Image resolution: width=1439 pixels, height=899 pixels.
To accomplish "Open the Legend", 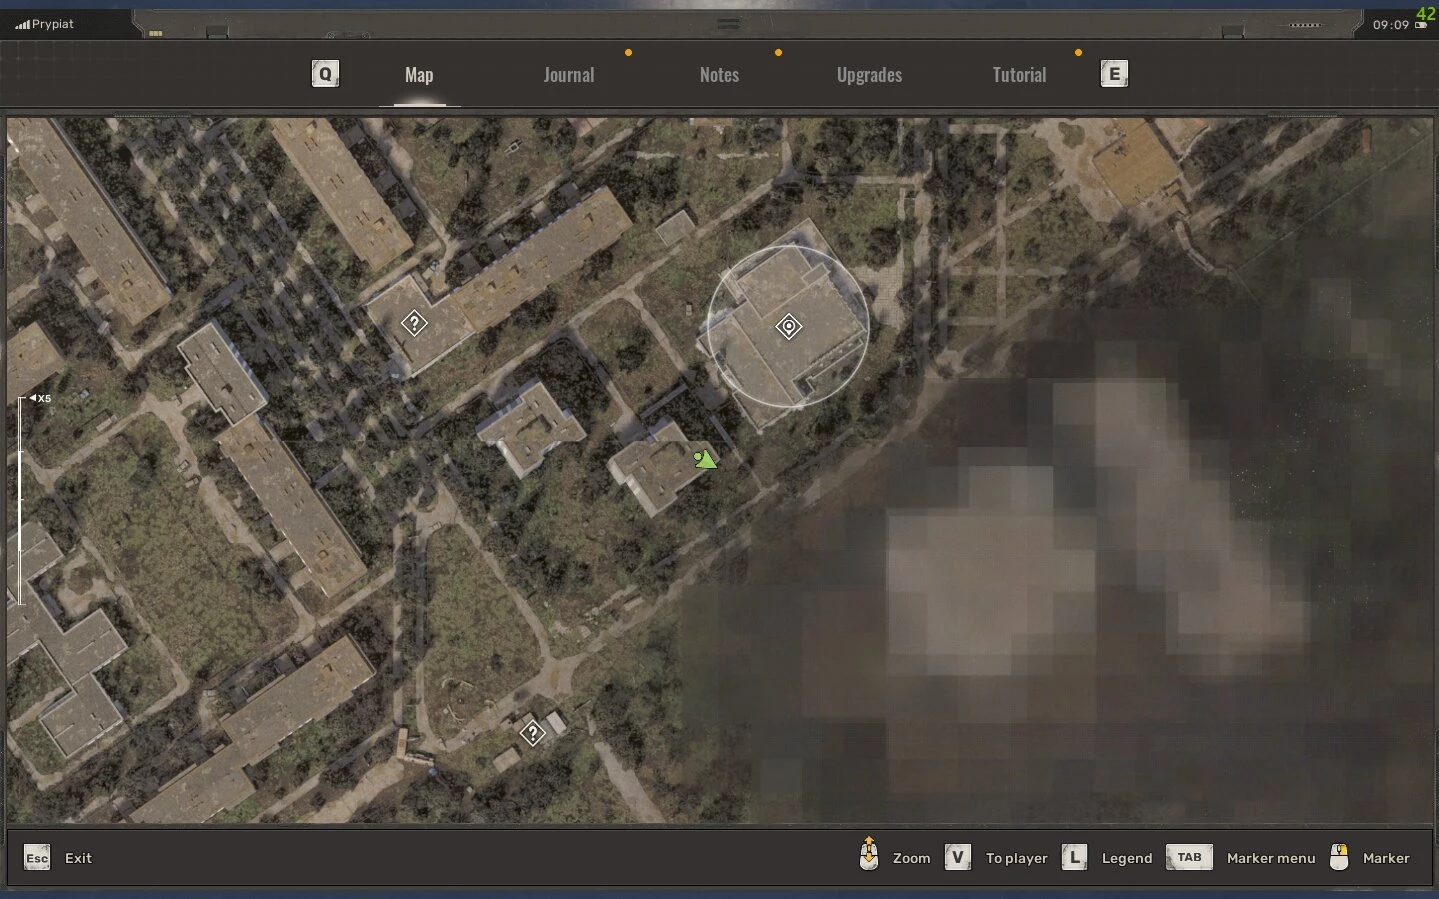I will [x=1126, y=858].
